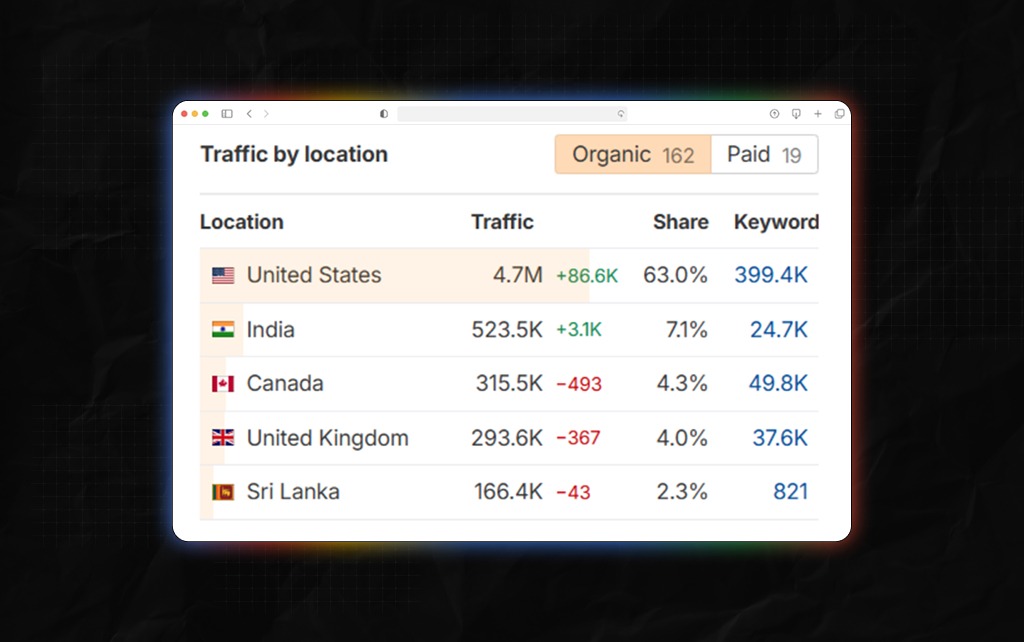Click the Share column header
The width and height of the screenshot is (1024, 642).
click(680, 222)
